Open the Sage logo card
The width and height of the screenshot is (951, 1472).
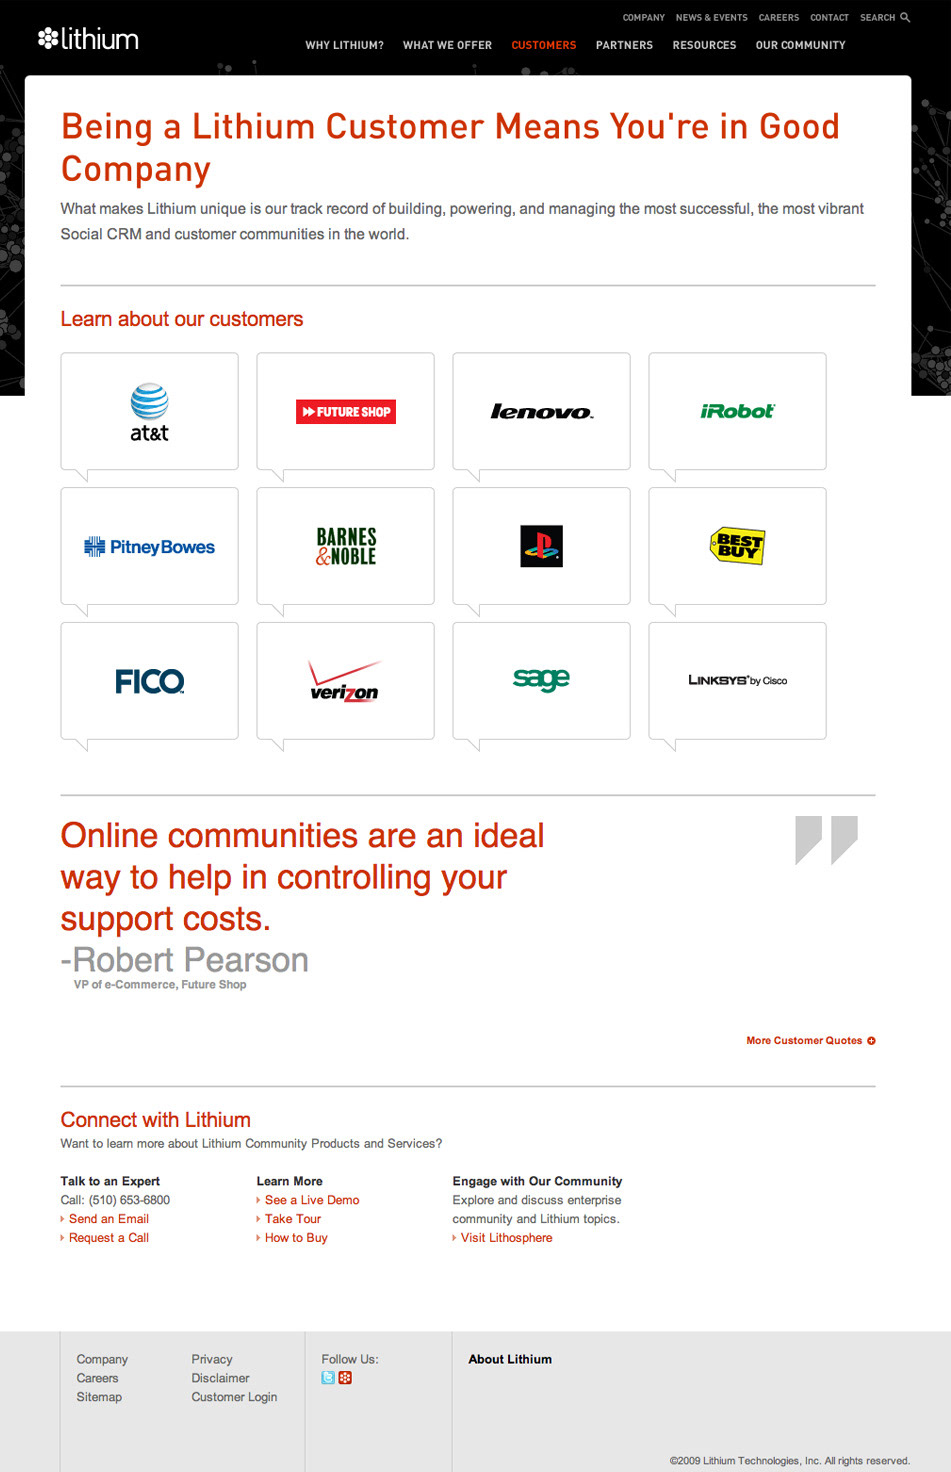tap(542, 681)
